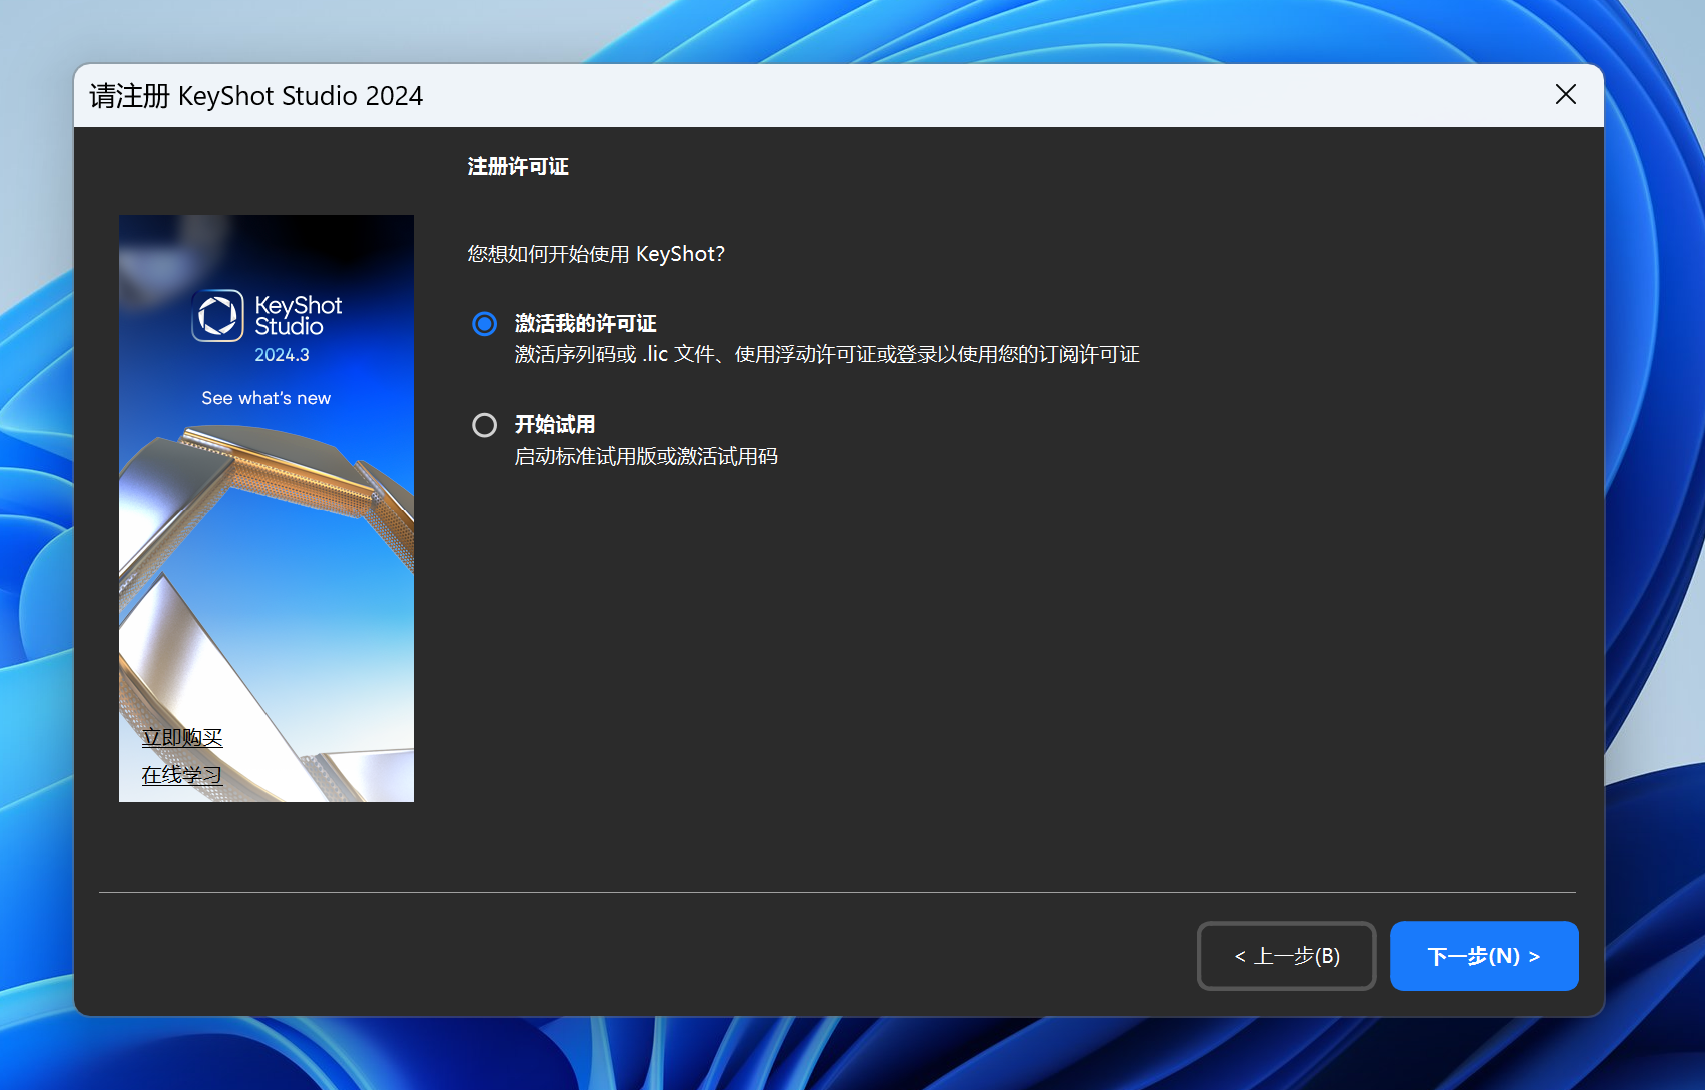Click the 下一步(N) button

[1483, 956]
